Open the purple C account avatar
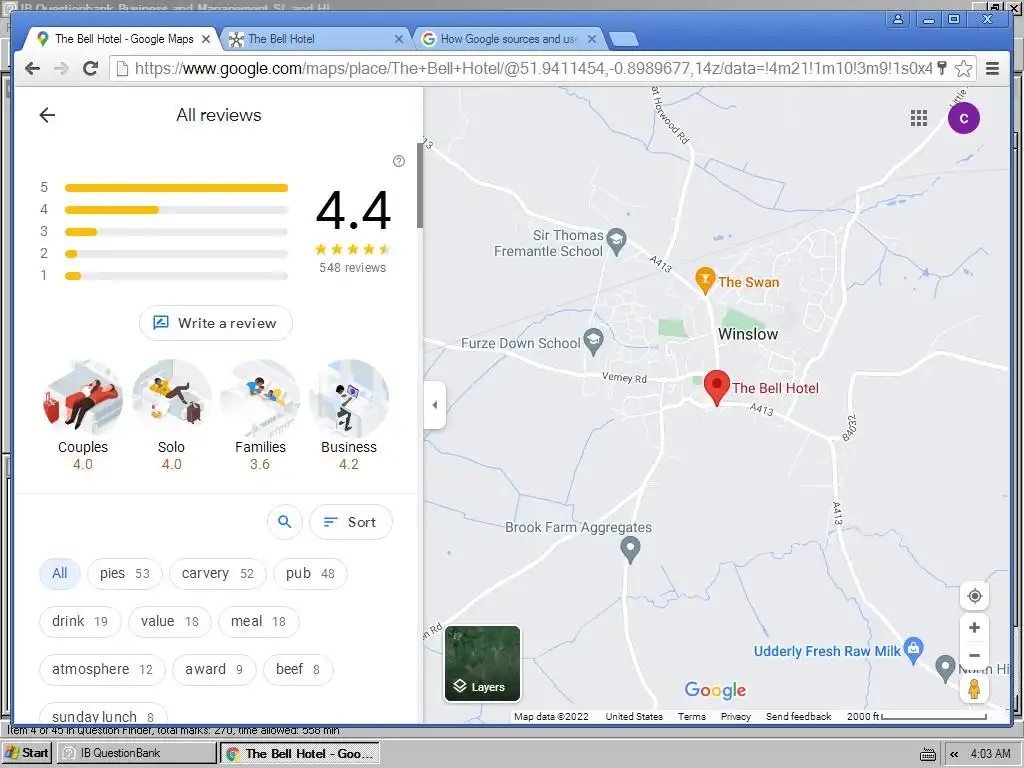The height and width of the screenshot is (768, 1024). [964, 118]
